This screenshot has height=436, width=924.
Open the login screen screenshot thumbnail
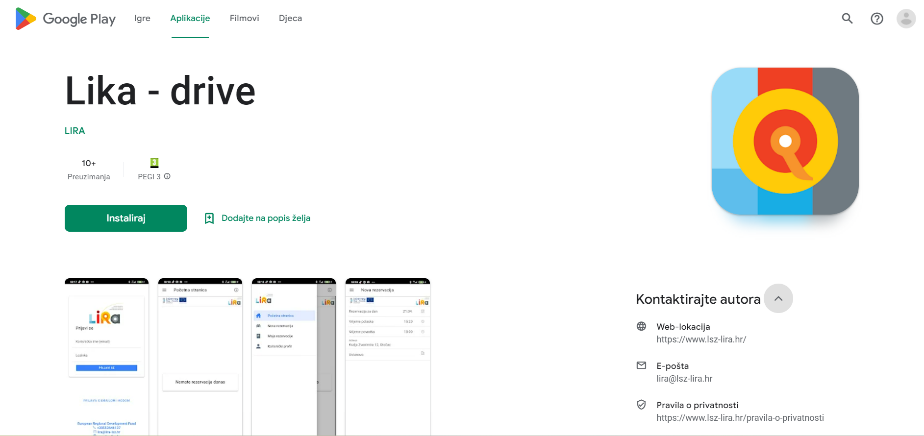(107, 356)
